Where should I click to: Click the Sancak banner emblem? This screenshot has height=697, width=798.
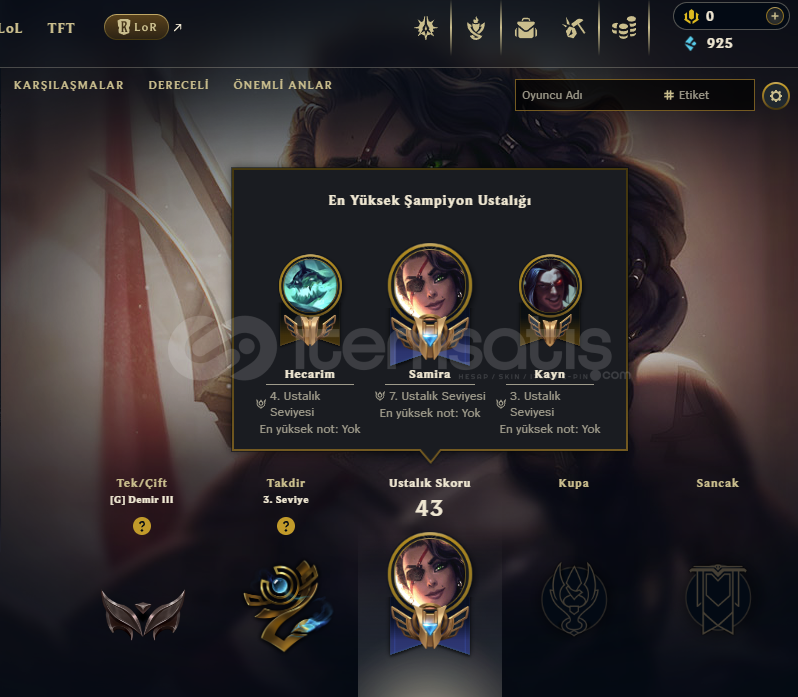[x=718, y=598]
